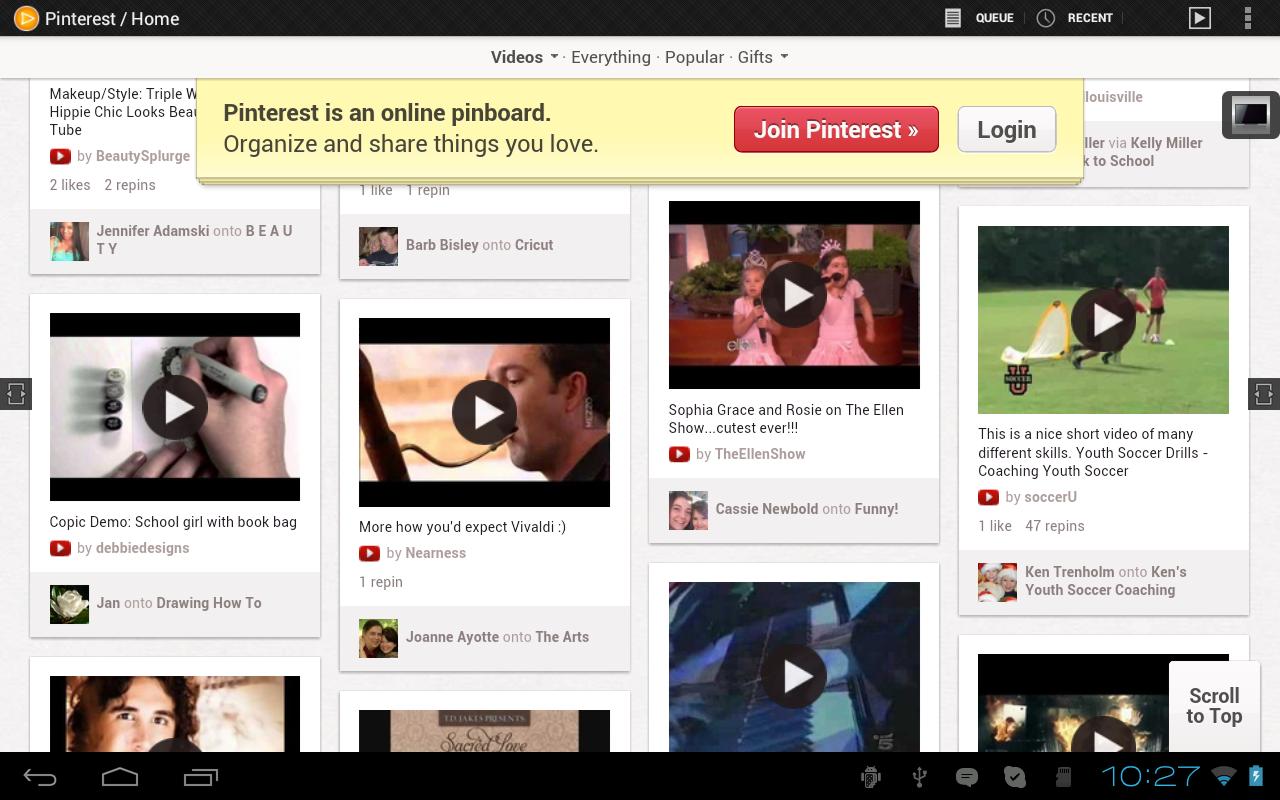Tap the SD card status icon
1280x800 pixels.
(1063, 777)
